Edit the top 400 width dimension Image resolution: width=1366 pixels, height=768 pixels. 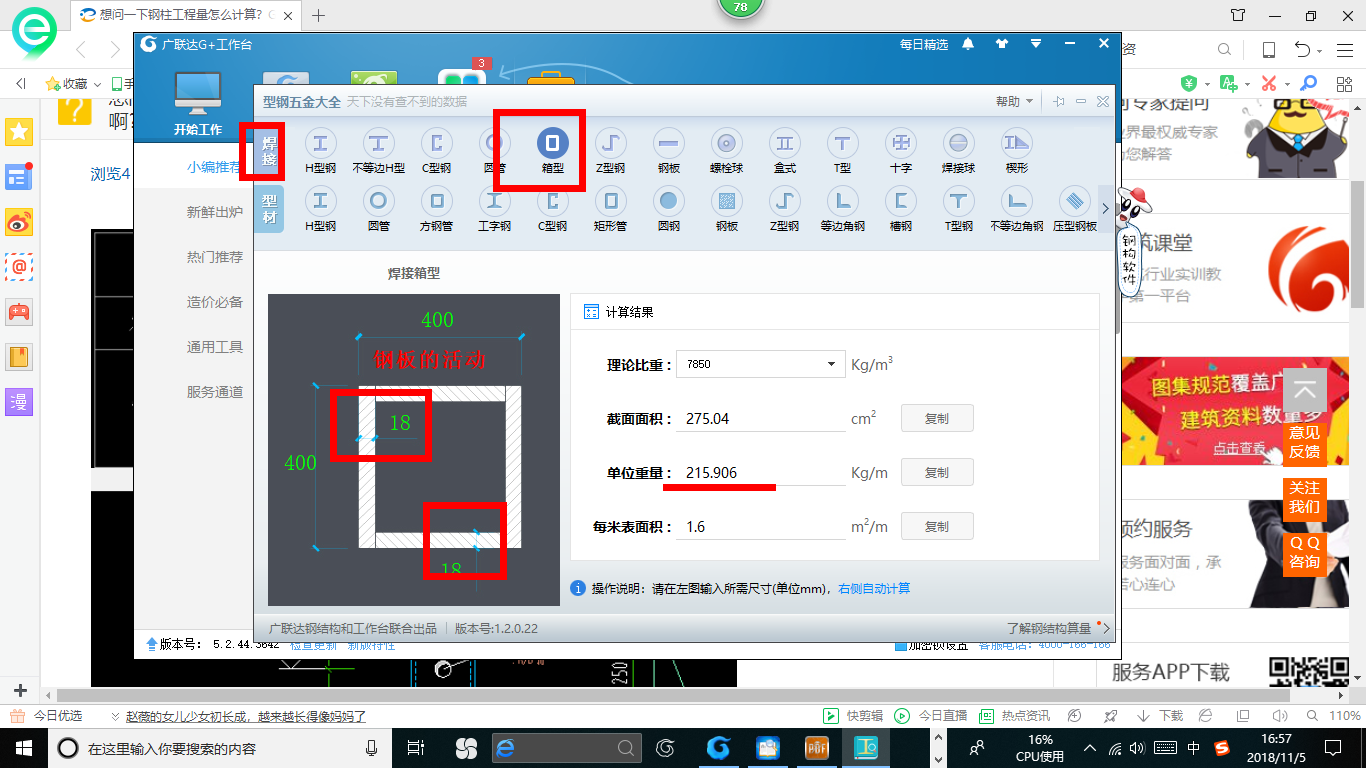pyautogui.click(x=437, y=320)
